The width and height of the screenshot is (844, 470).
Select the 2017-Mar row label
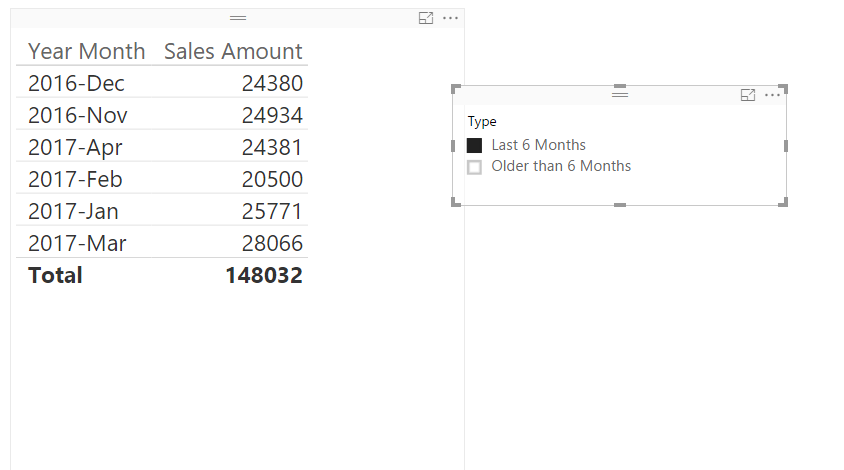[77, 243]
